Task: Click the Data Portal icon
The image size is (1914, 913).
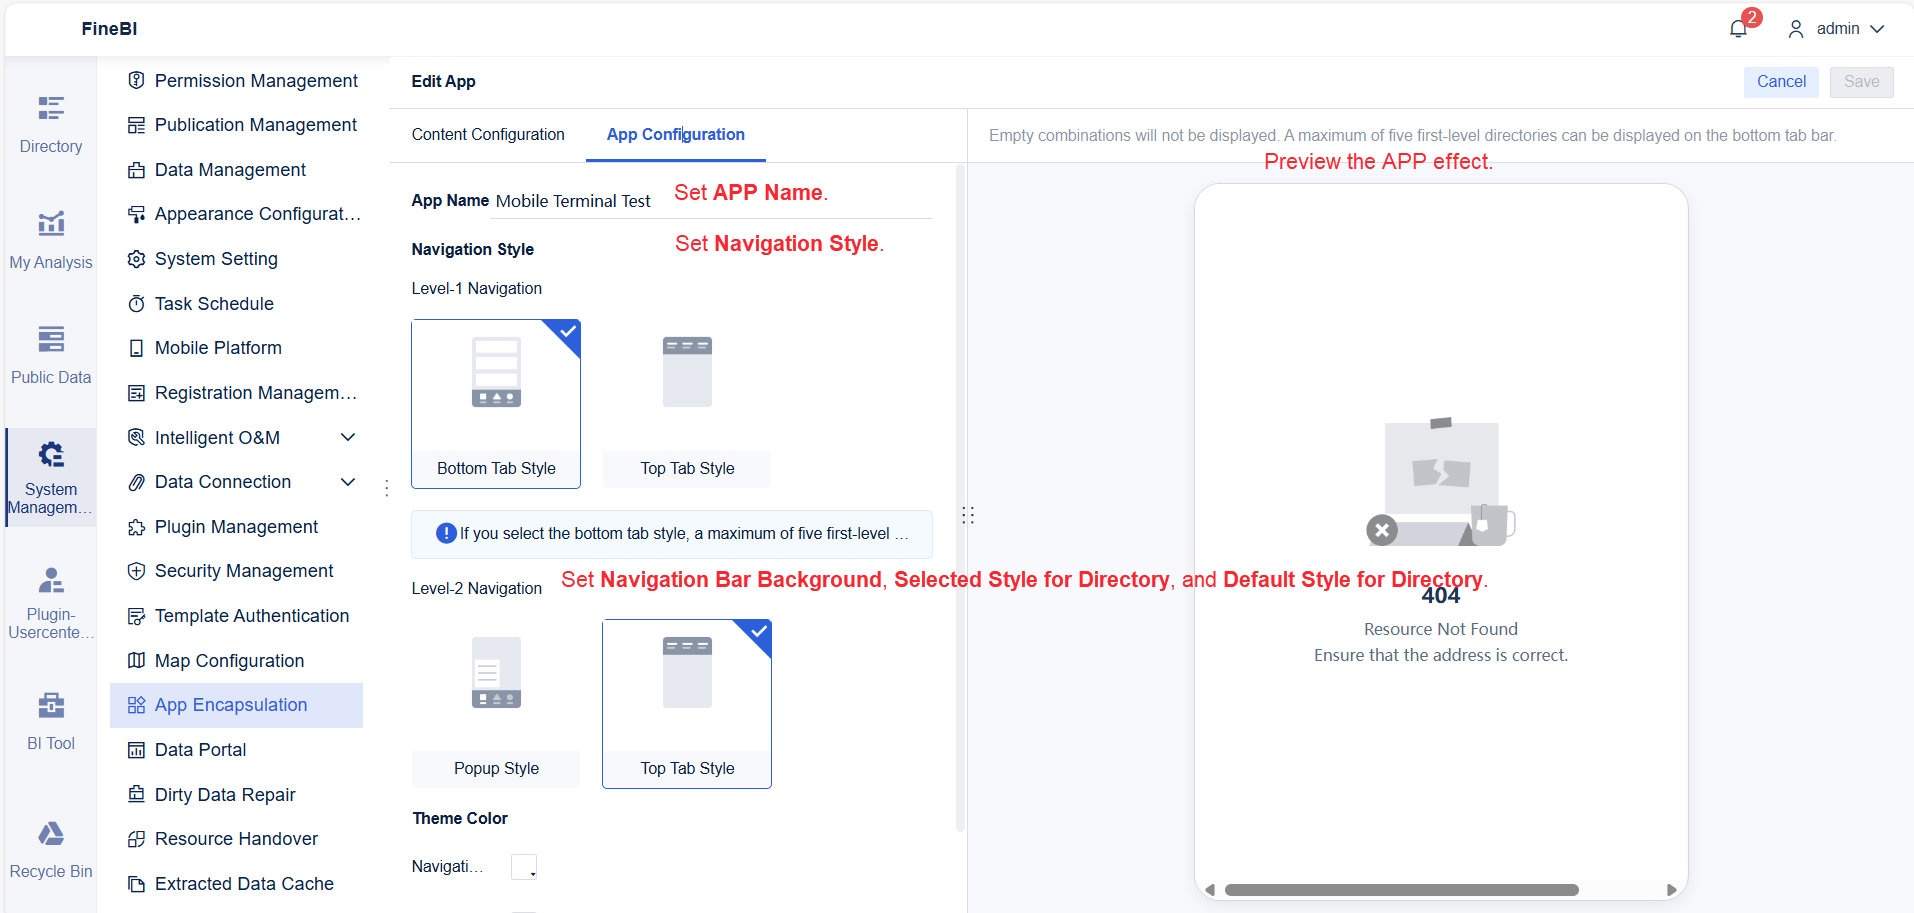Action: pos(137,750)
